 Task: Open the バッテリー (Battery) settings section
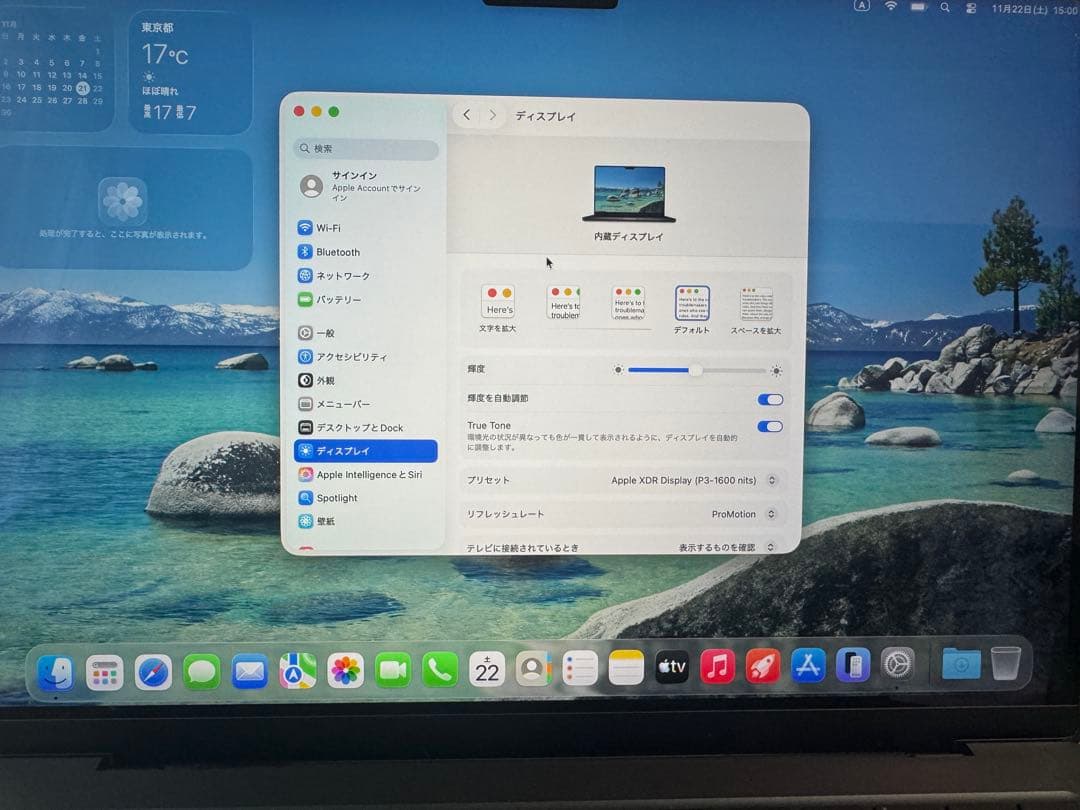point(336,299)
